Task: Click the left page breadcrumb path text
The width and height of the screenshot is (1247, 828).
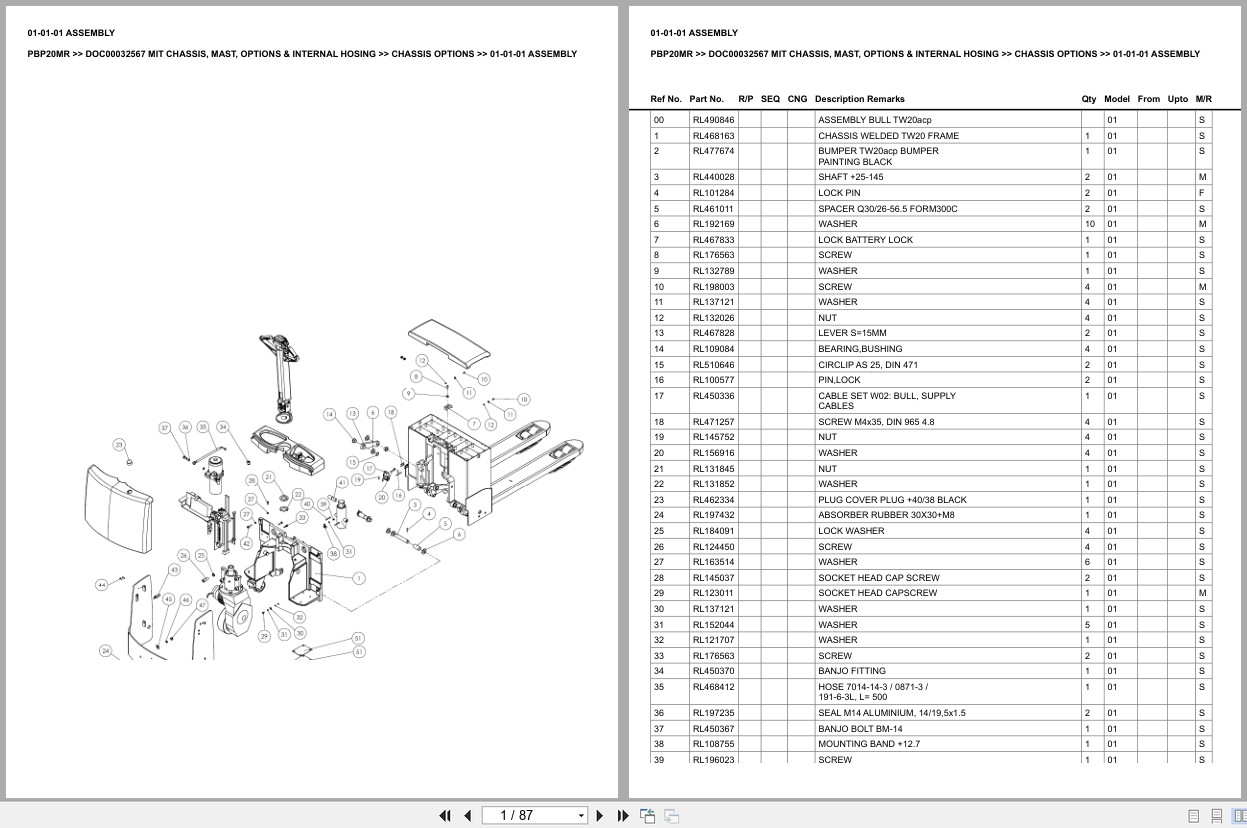Action: click(x=302, y=54)
